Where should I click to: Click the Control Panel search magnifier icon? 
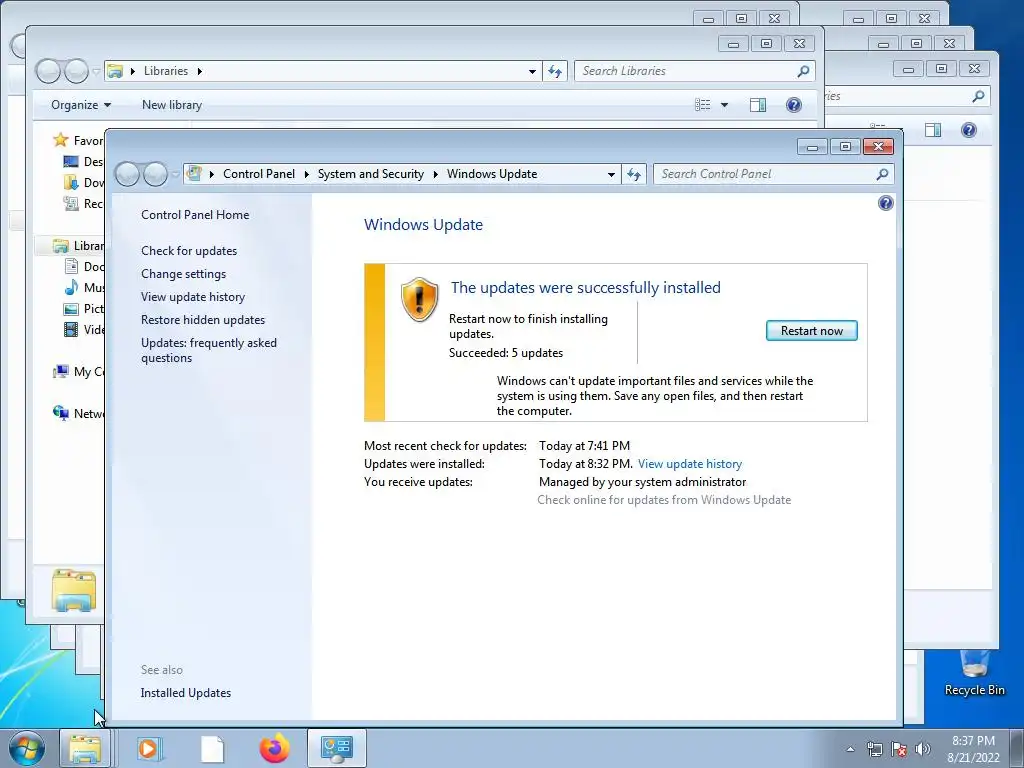pos(882,174)
